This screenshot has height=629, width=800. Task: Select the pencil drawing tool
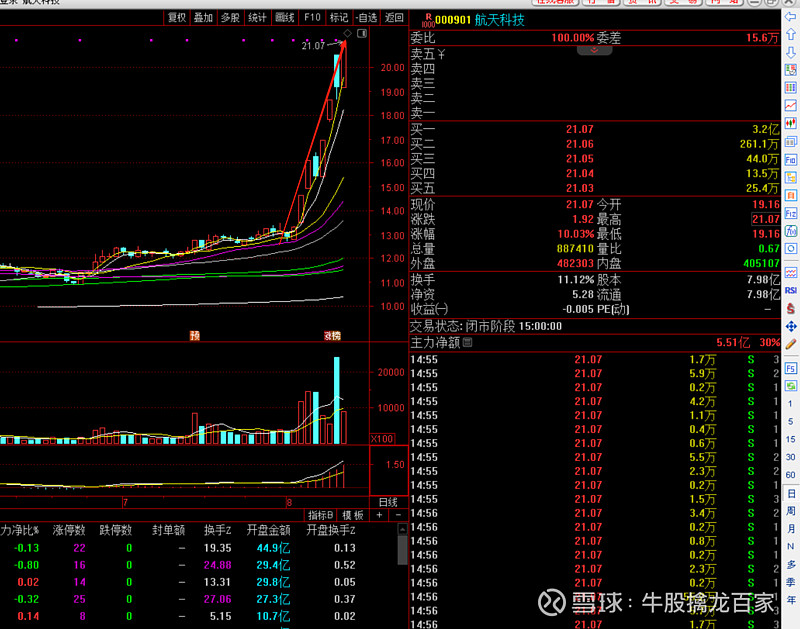(790, 344)
